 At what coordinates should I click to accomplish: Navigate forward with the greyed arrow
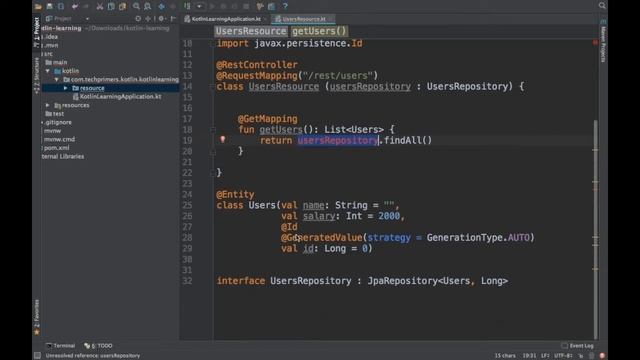[173, 6]
